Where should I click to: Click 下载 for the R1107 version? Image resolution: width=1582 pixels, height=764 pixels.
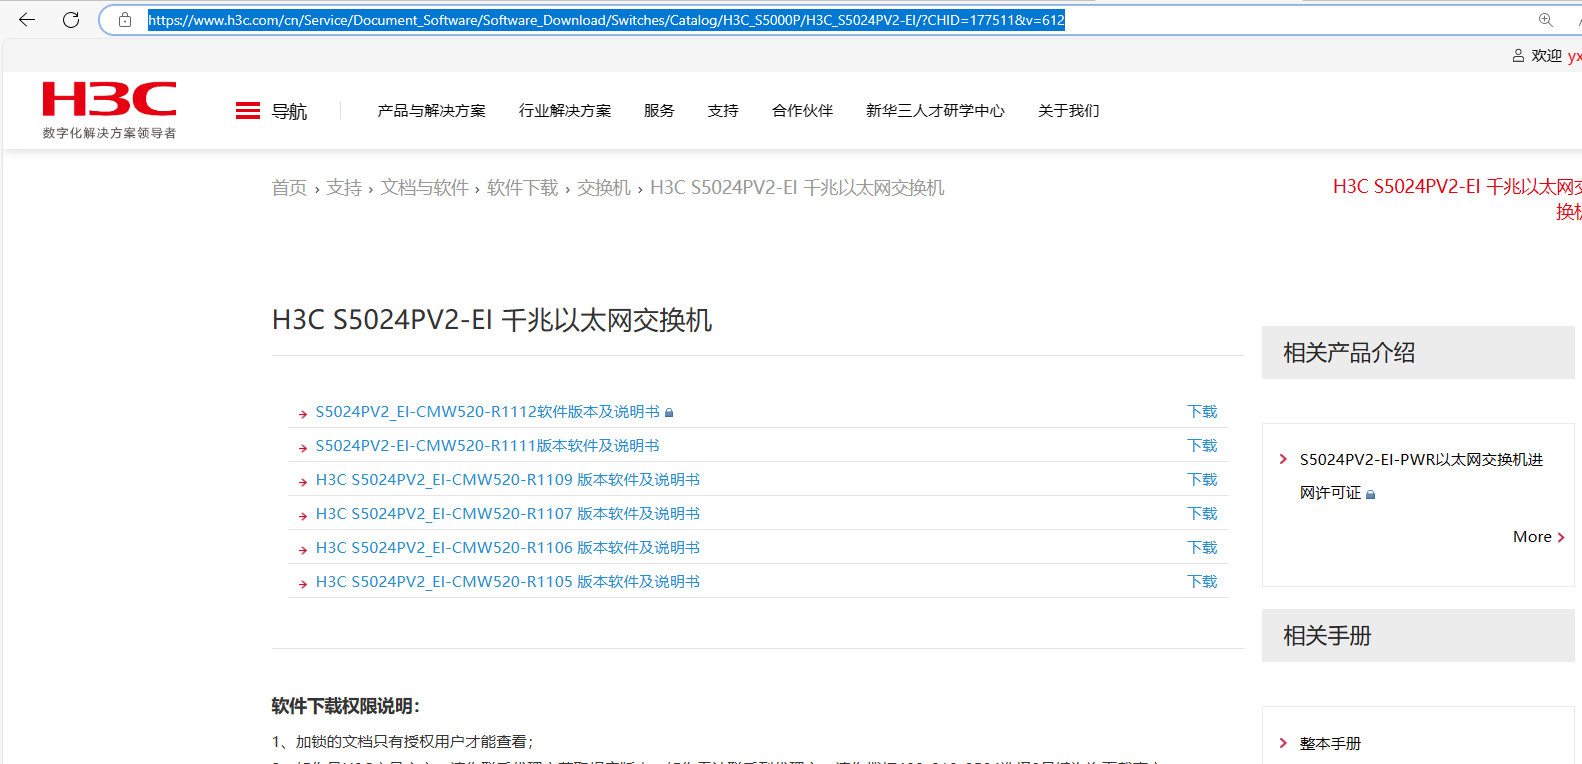[1202, 514]
